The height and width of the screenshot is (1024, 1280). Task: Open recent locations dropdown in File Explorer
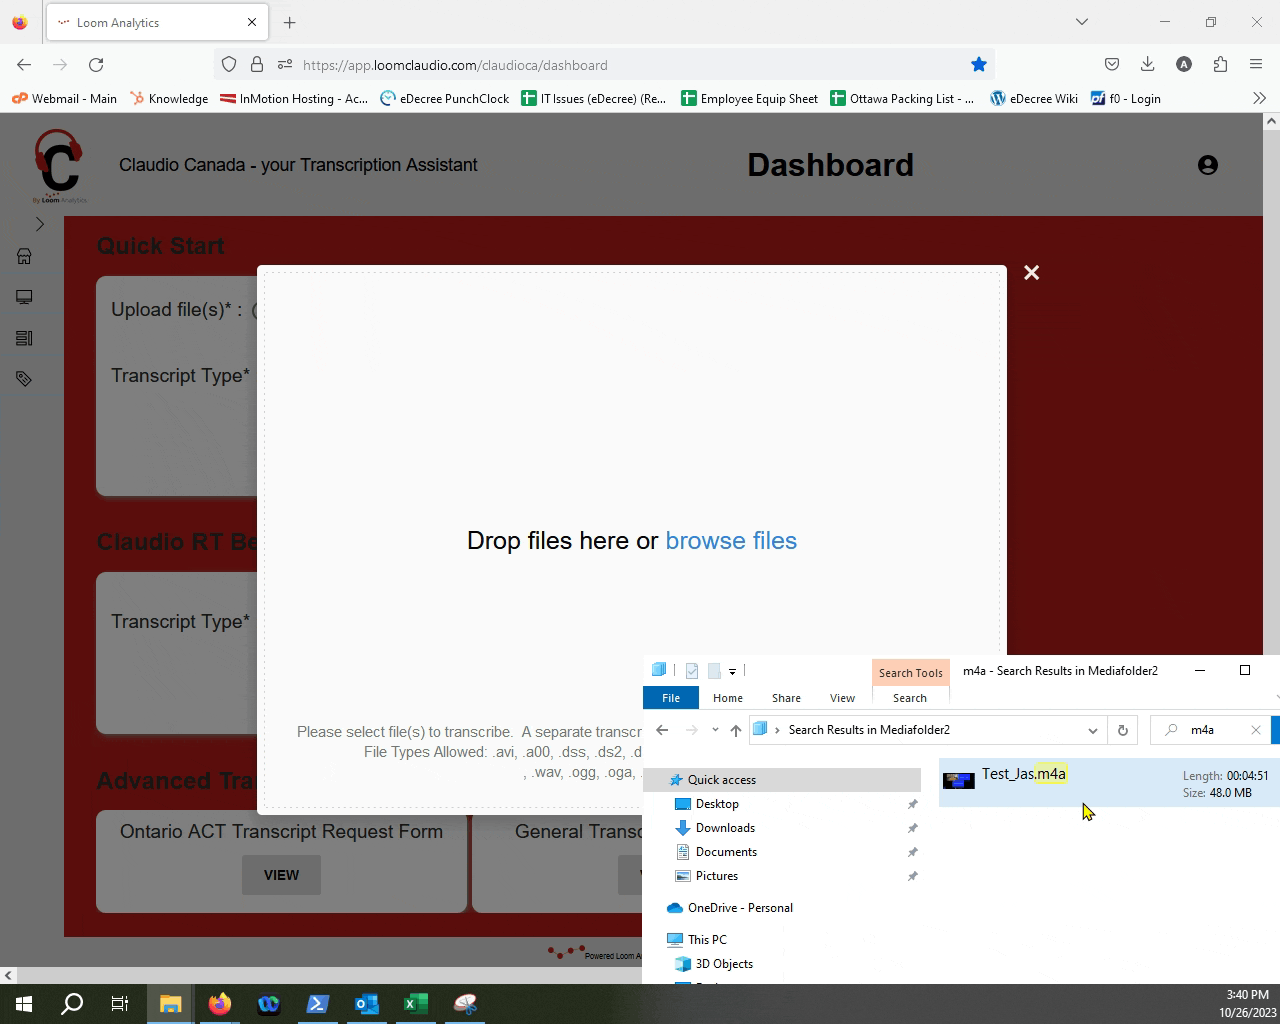[x=715, y=730]
